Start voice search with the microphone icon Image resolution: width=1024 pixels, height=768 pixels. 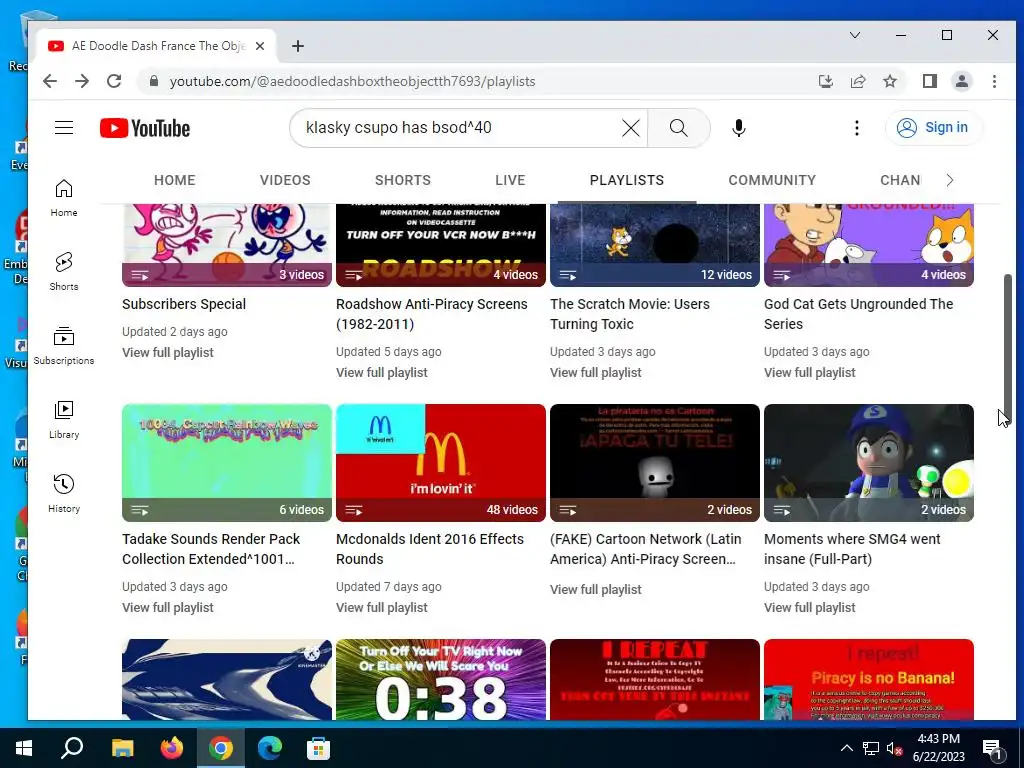[739, 128]
